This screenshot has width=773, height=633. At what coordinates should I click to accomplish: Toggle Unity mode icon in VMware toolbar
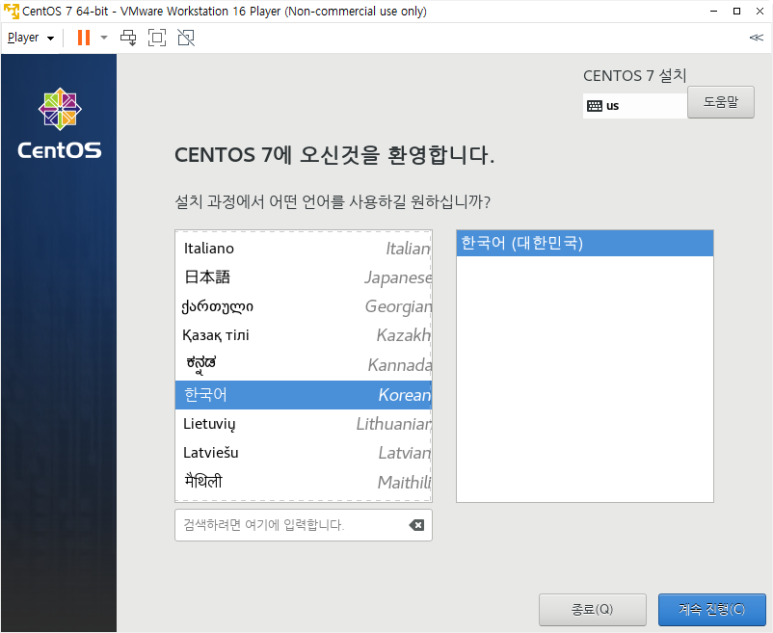click(186, 37)
